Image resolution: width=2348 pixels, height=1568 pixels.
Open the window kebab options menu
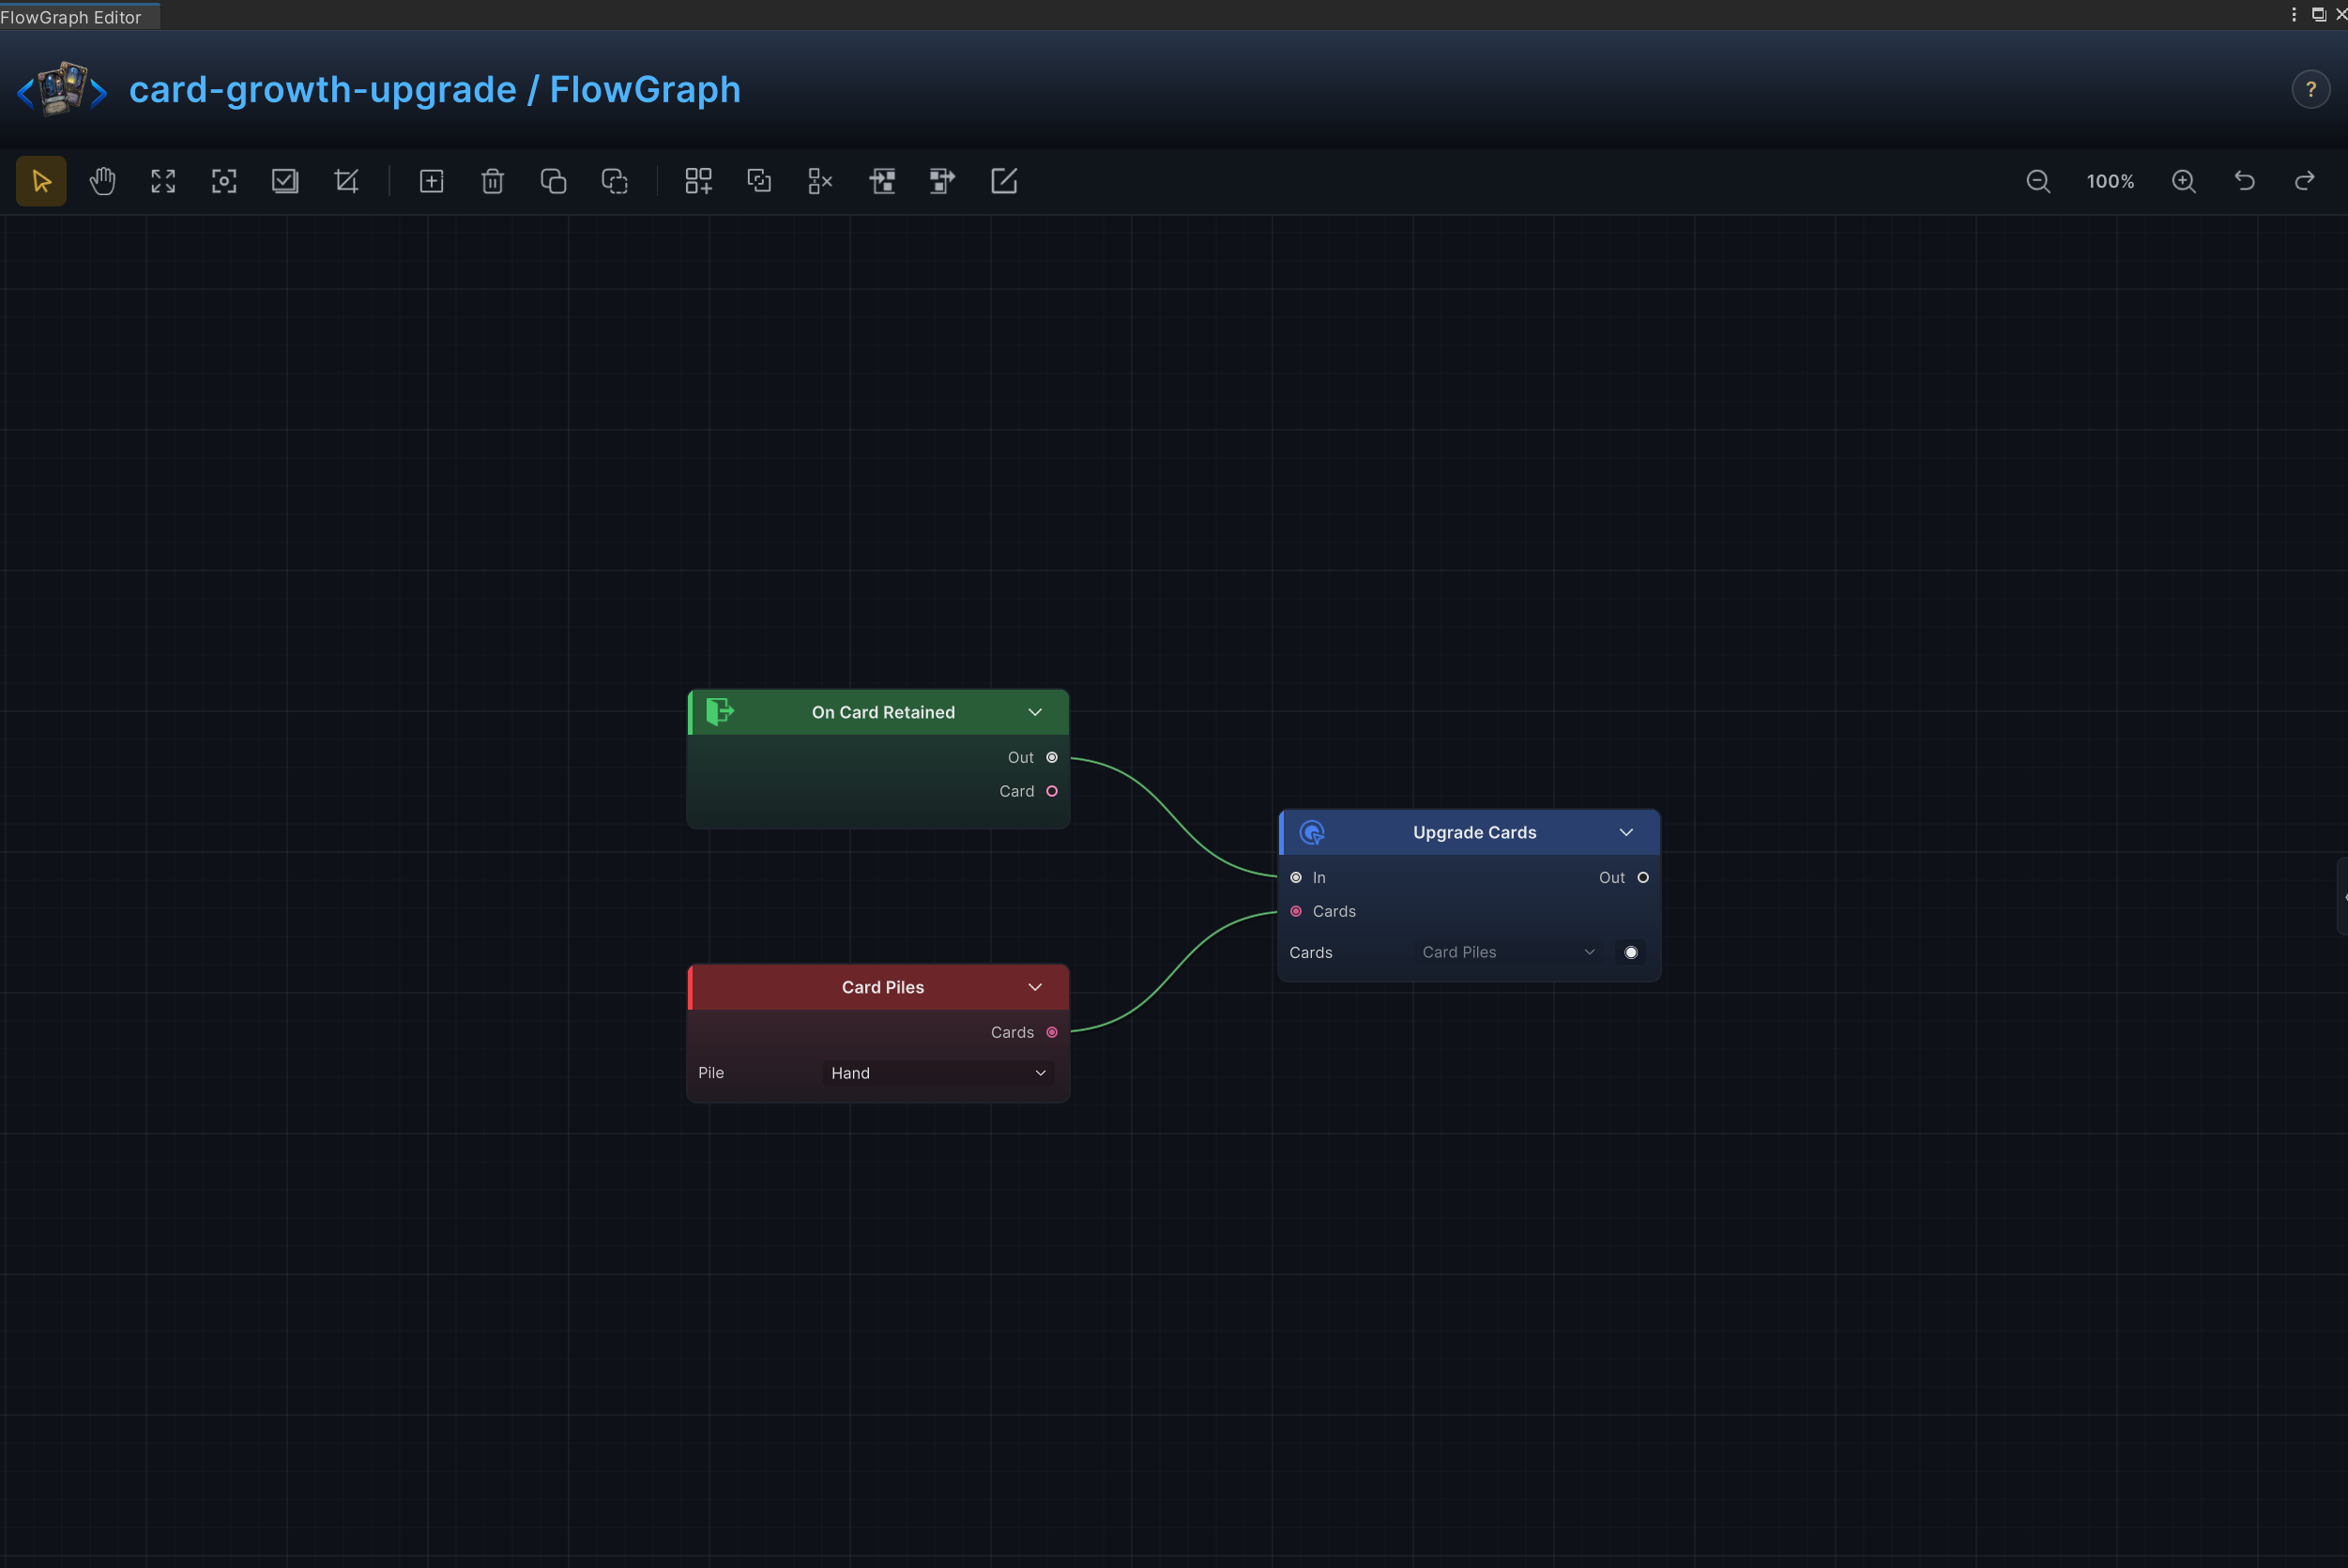[x=2294, y=14]
